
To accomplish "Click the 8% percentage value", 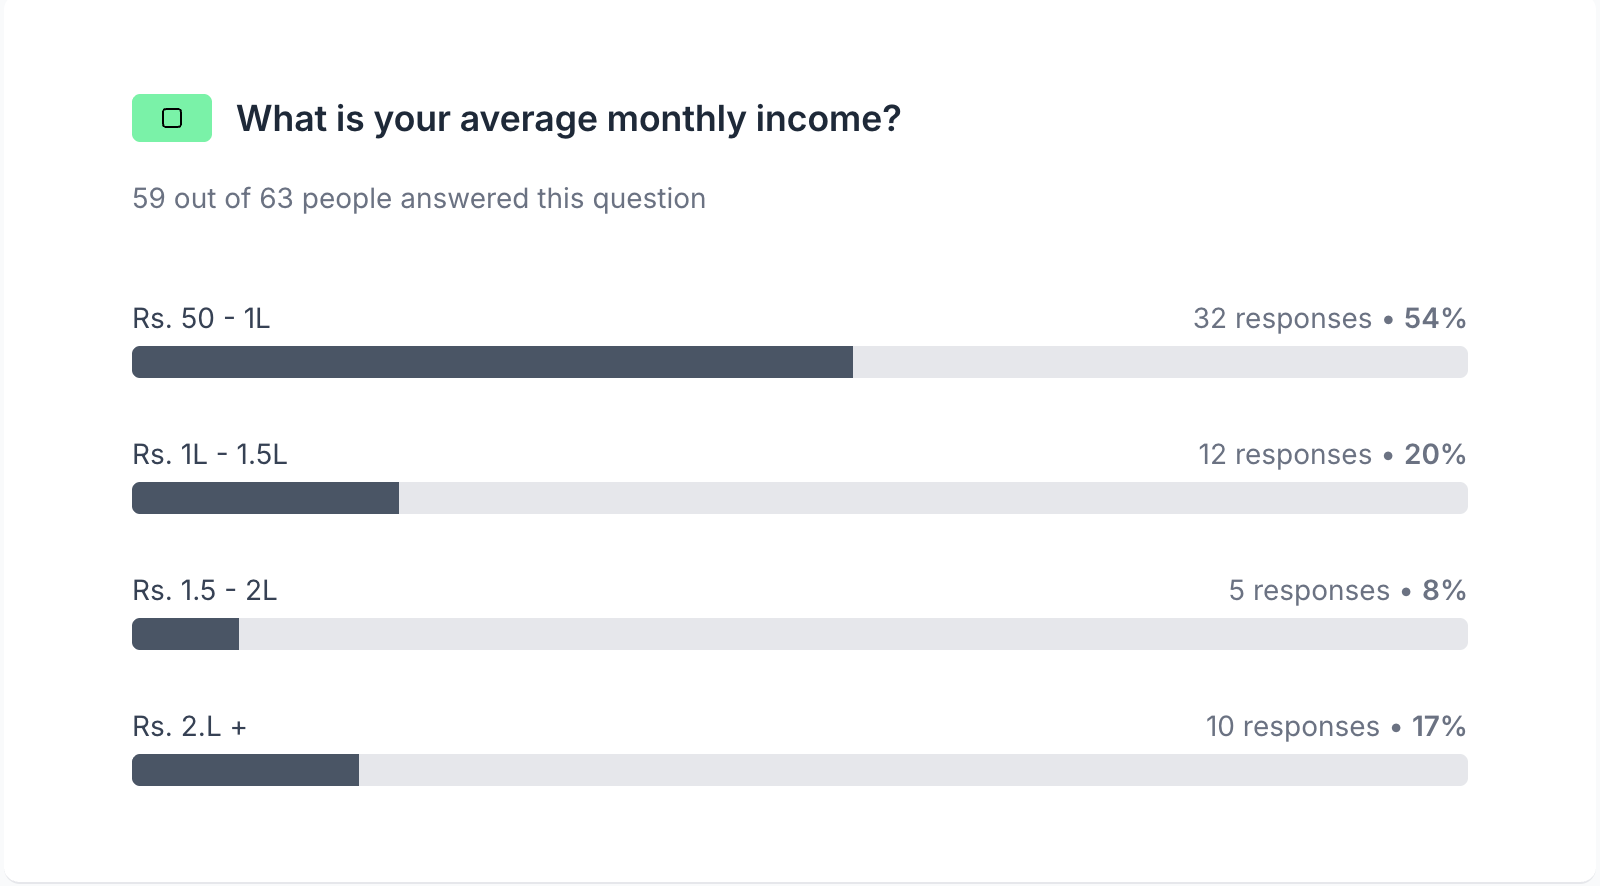I will tap(1444, 590).
